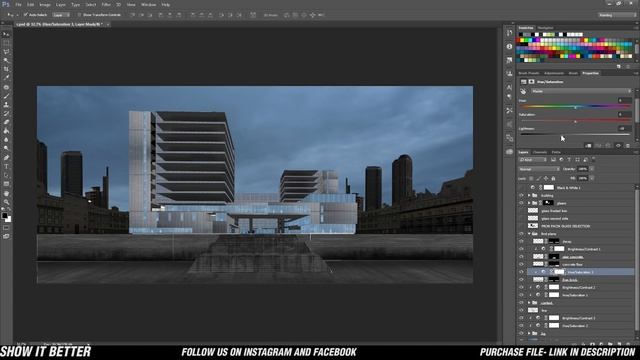Image resolution: width=640 pixels, height=360 pixels.
Task: Toggle the Auto-Select checkbox
Action: coord(25,15)
